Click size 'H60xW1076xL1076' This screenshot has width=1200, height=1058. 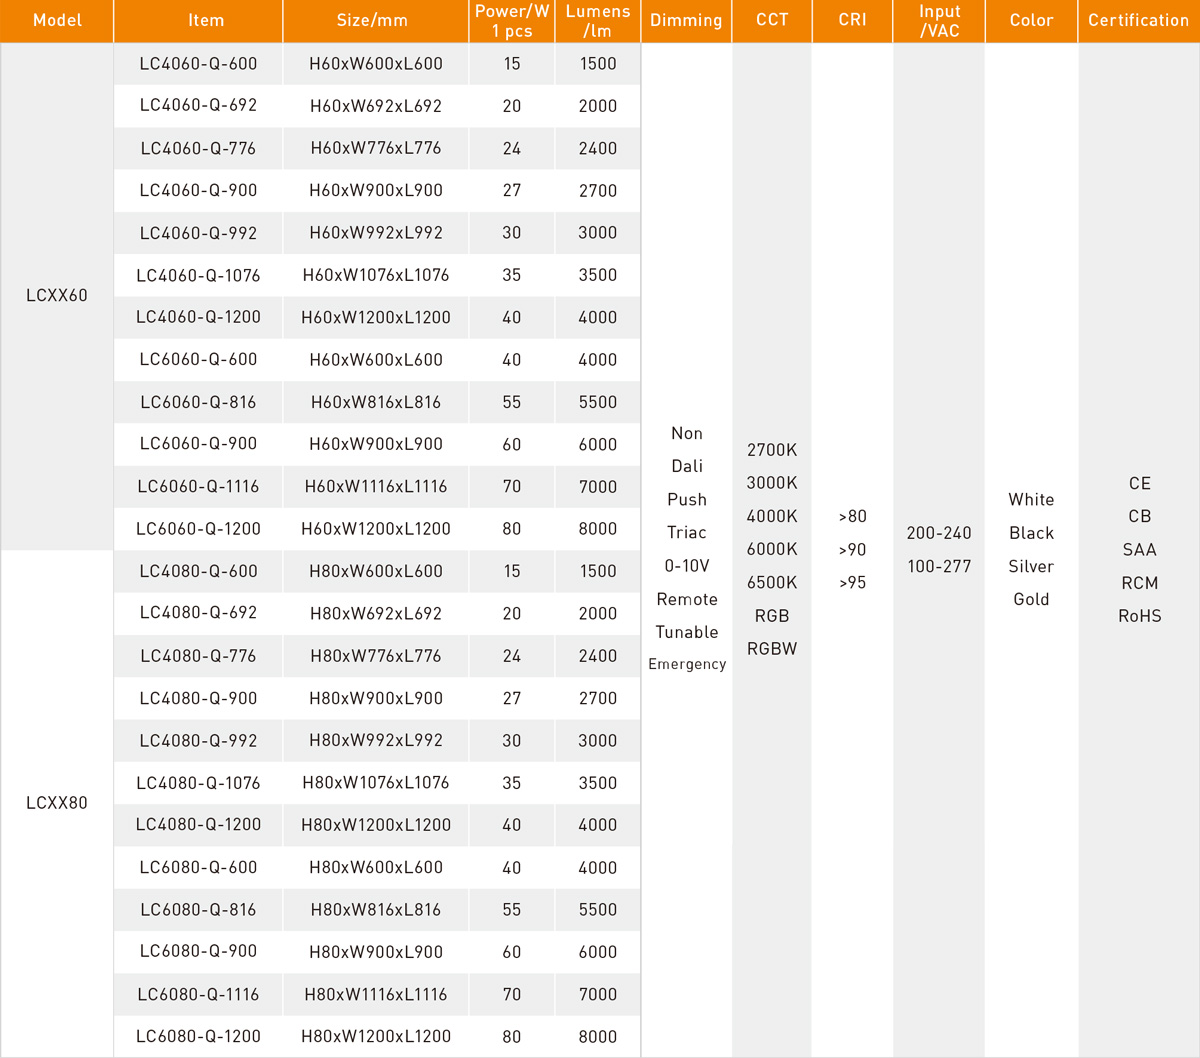[376, 275]
